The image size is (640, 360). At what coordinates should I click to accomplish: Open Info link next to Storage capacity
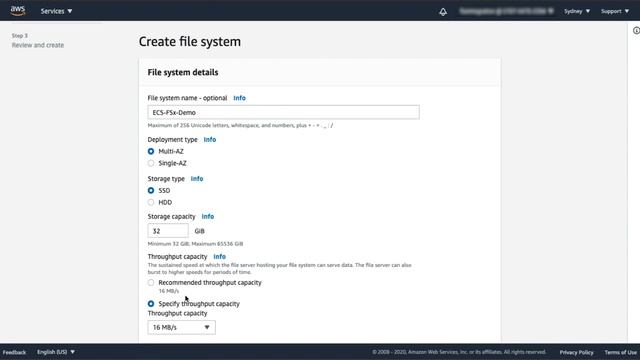point(208,216)
